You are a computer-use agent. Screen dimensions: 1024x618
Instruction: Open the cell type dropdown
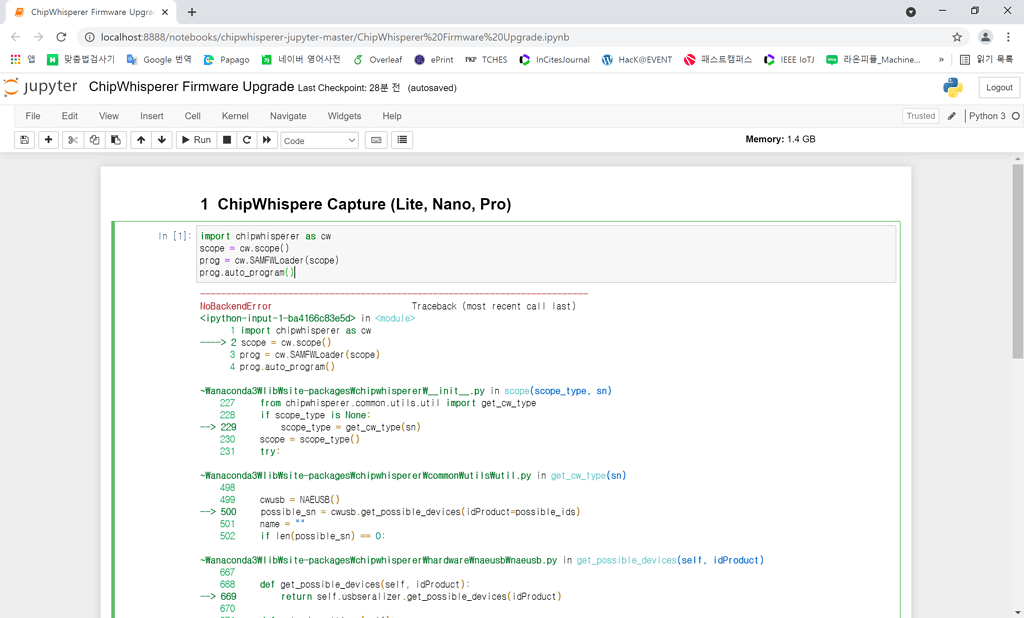pyautogui.click(x=317, y=140)
